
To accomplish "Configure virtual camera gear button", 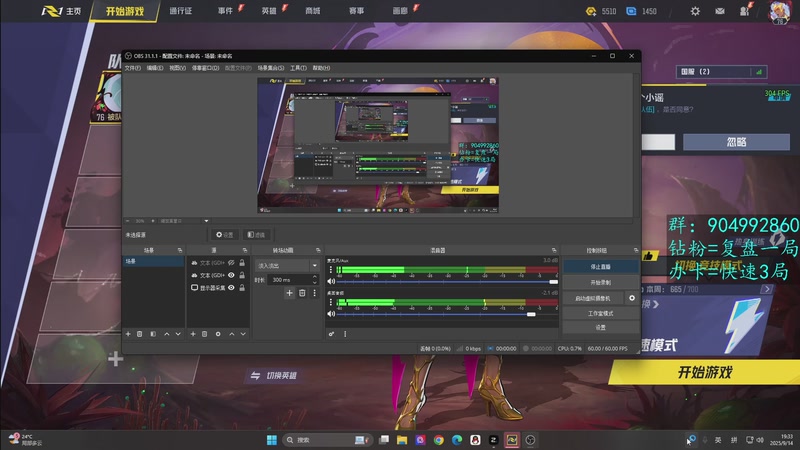I will 632,298.
